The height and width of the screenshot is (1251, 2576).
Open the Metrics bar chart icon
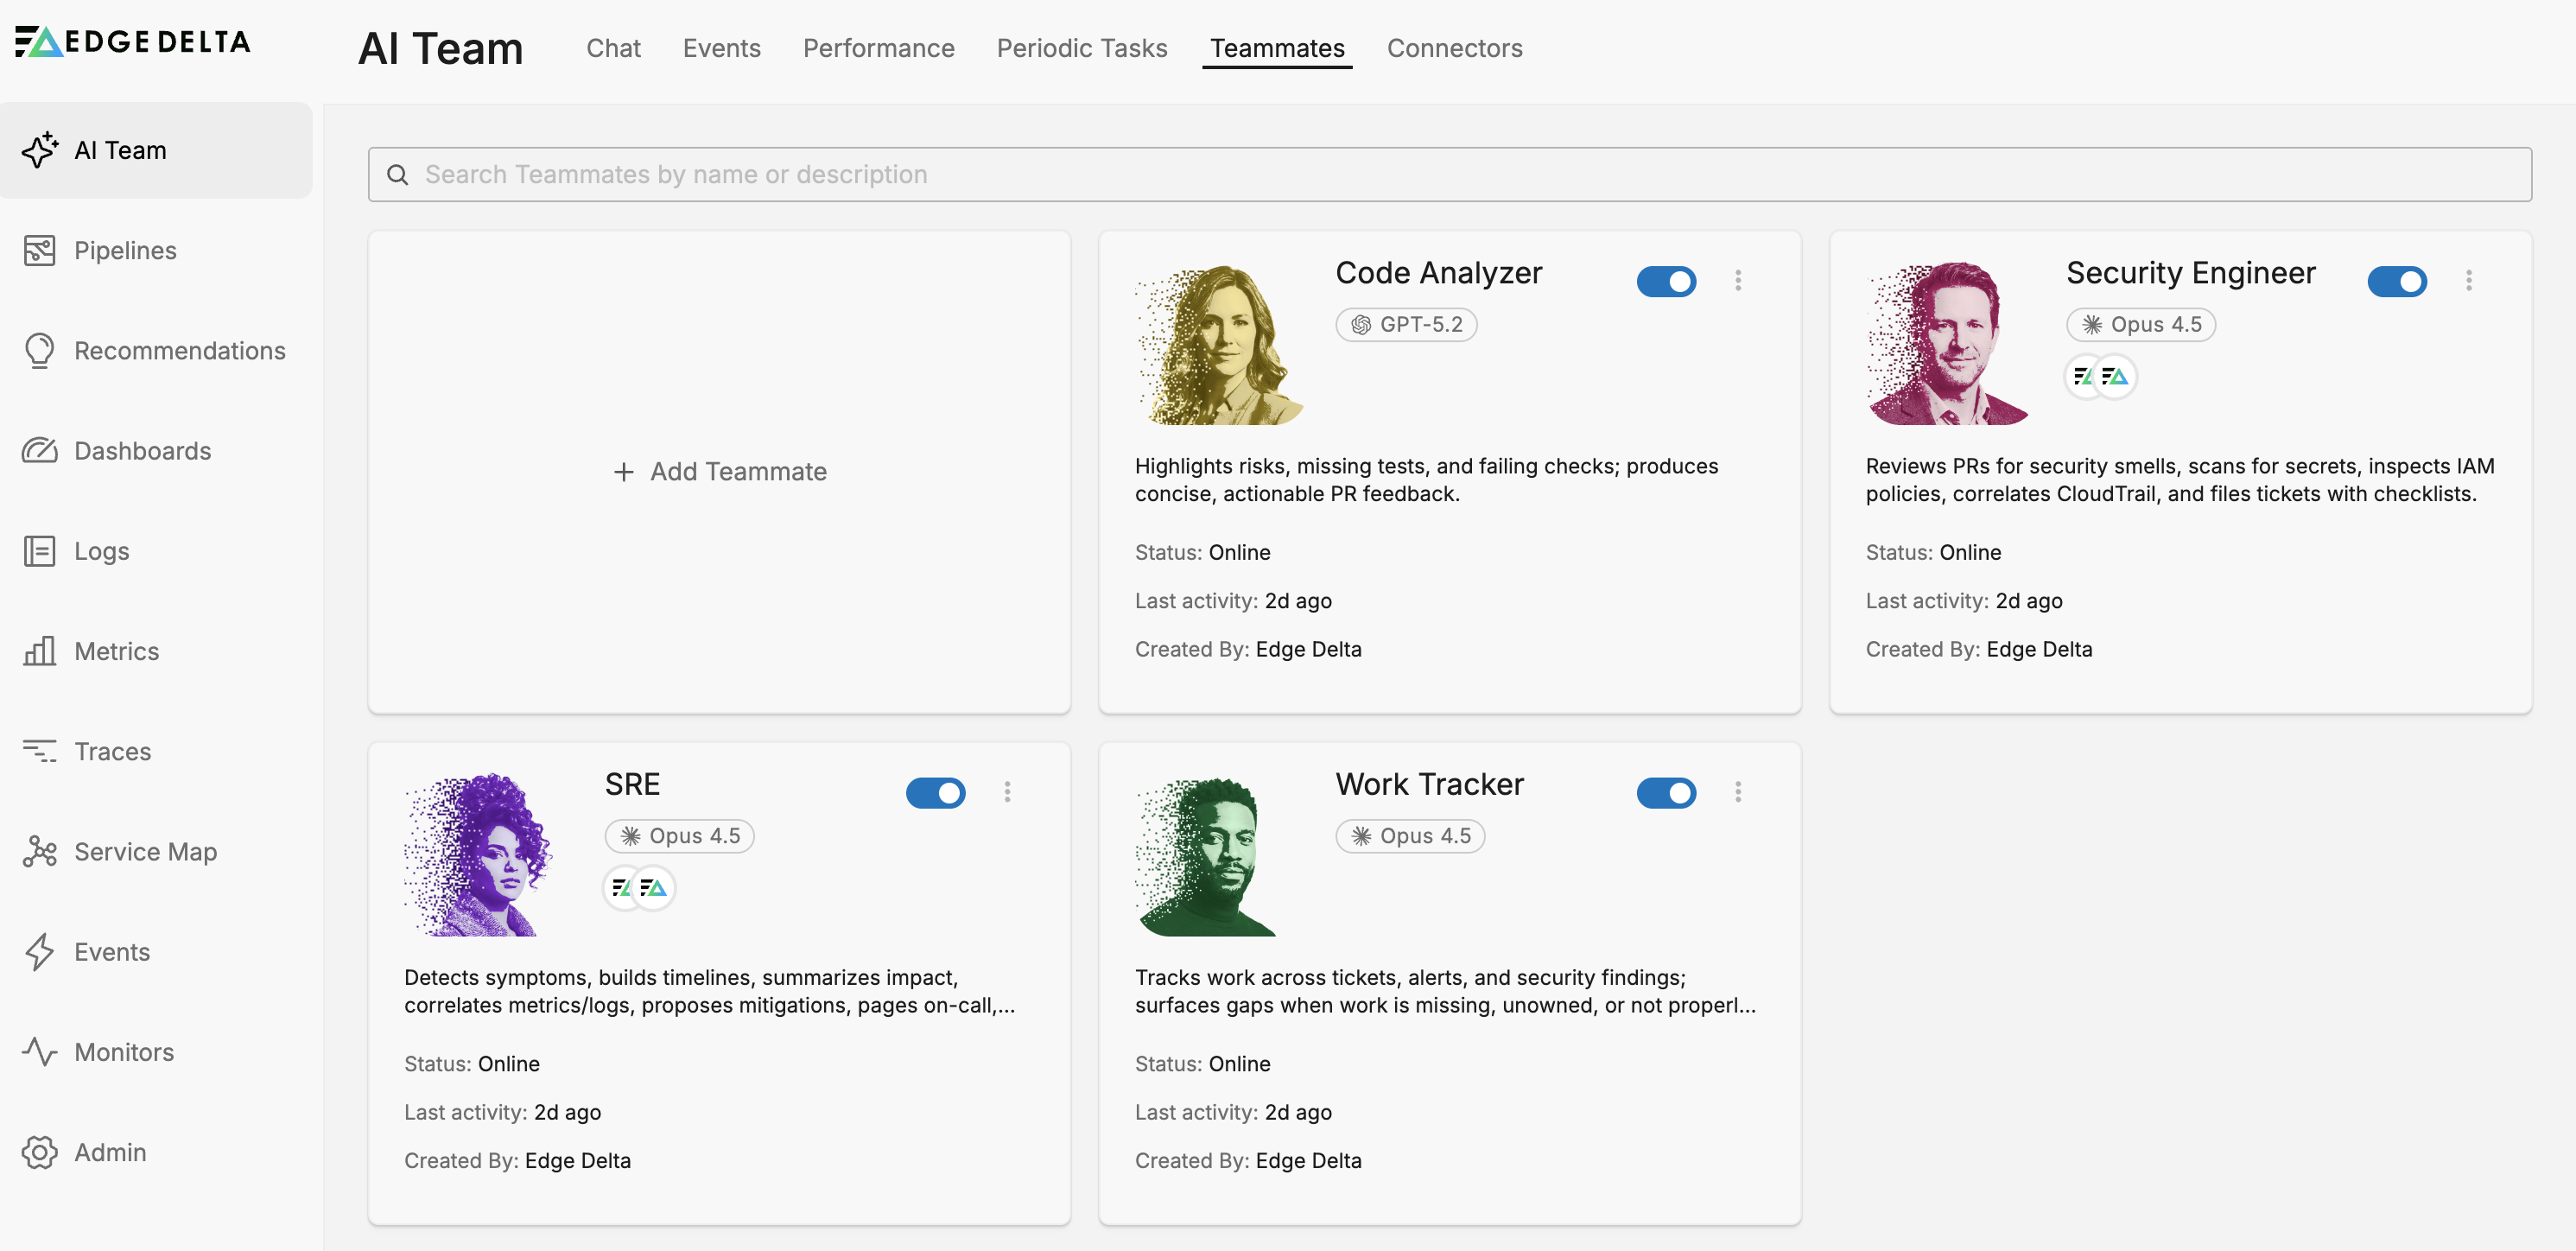(39, 651)
